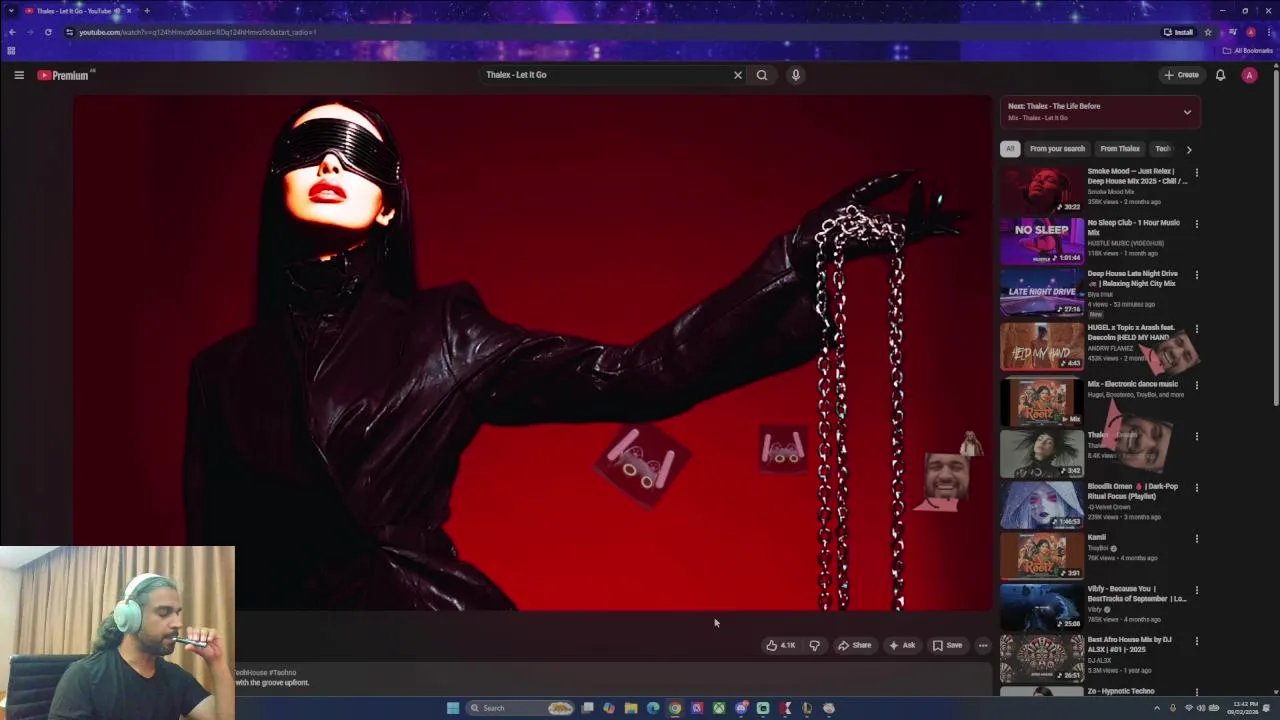Open options for Kamli video
1280x720 pixels.
[x=1196, y=539]
